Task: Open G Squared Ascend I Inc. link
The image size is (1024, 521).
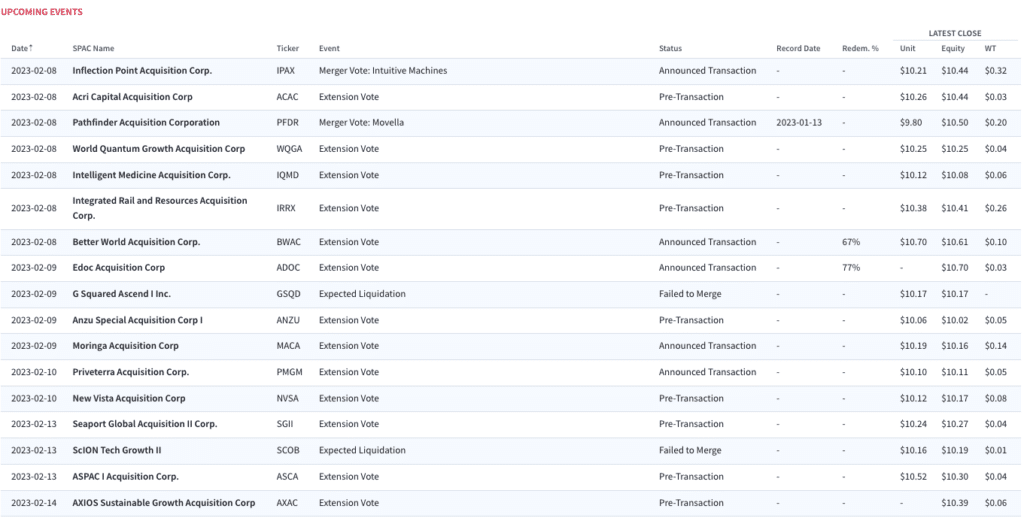Action: [121, 294]
